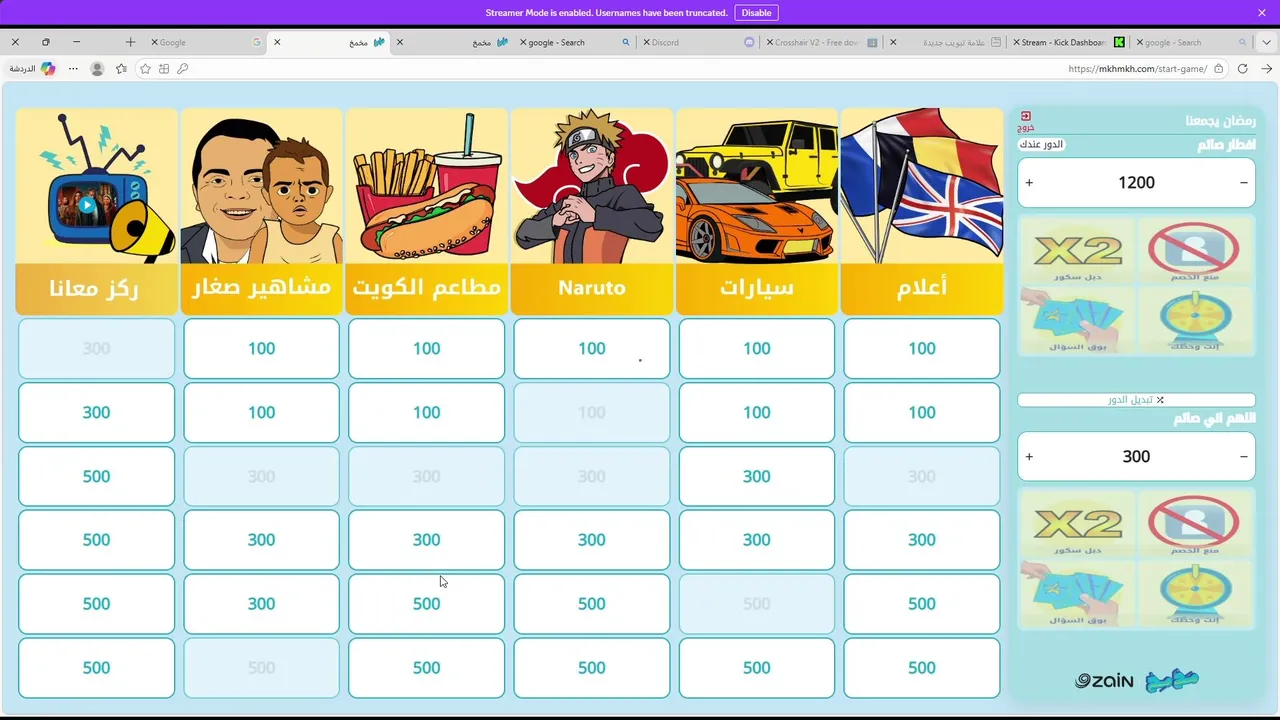Image resolution: width=1280 pixels, height=720 pixels.
Task: Use the إنت وحظك wheel power-up for اللهم اني صائم
Action: [1194, 592]
